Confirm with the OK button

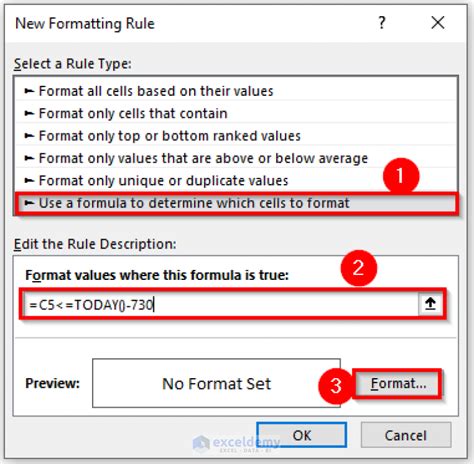pyautogui.click(x=302, y=435)
